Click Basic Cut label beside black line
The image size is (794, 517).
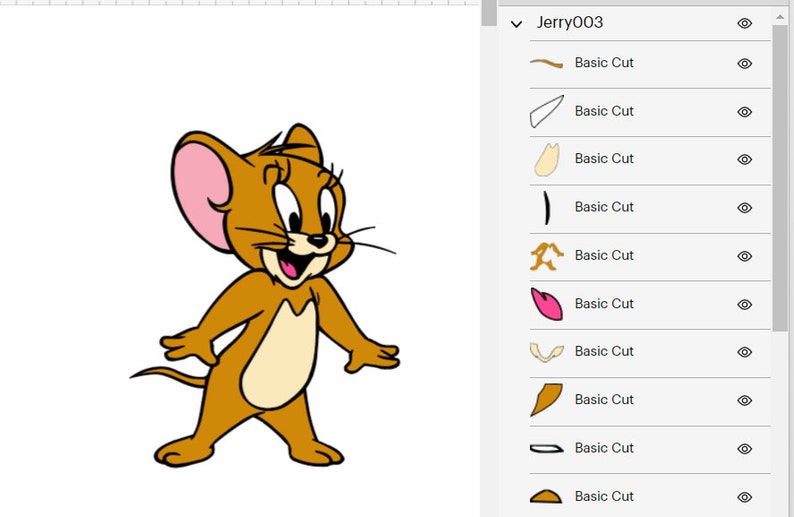pyautogui.click(x=604, y=207)
